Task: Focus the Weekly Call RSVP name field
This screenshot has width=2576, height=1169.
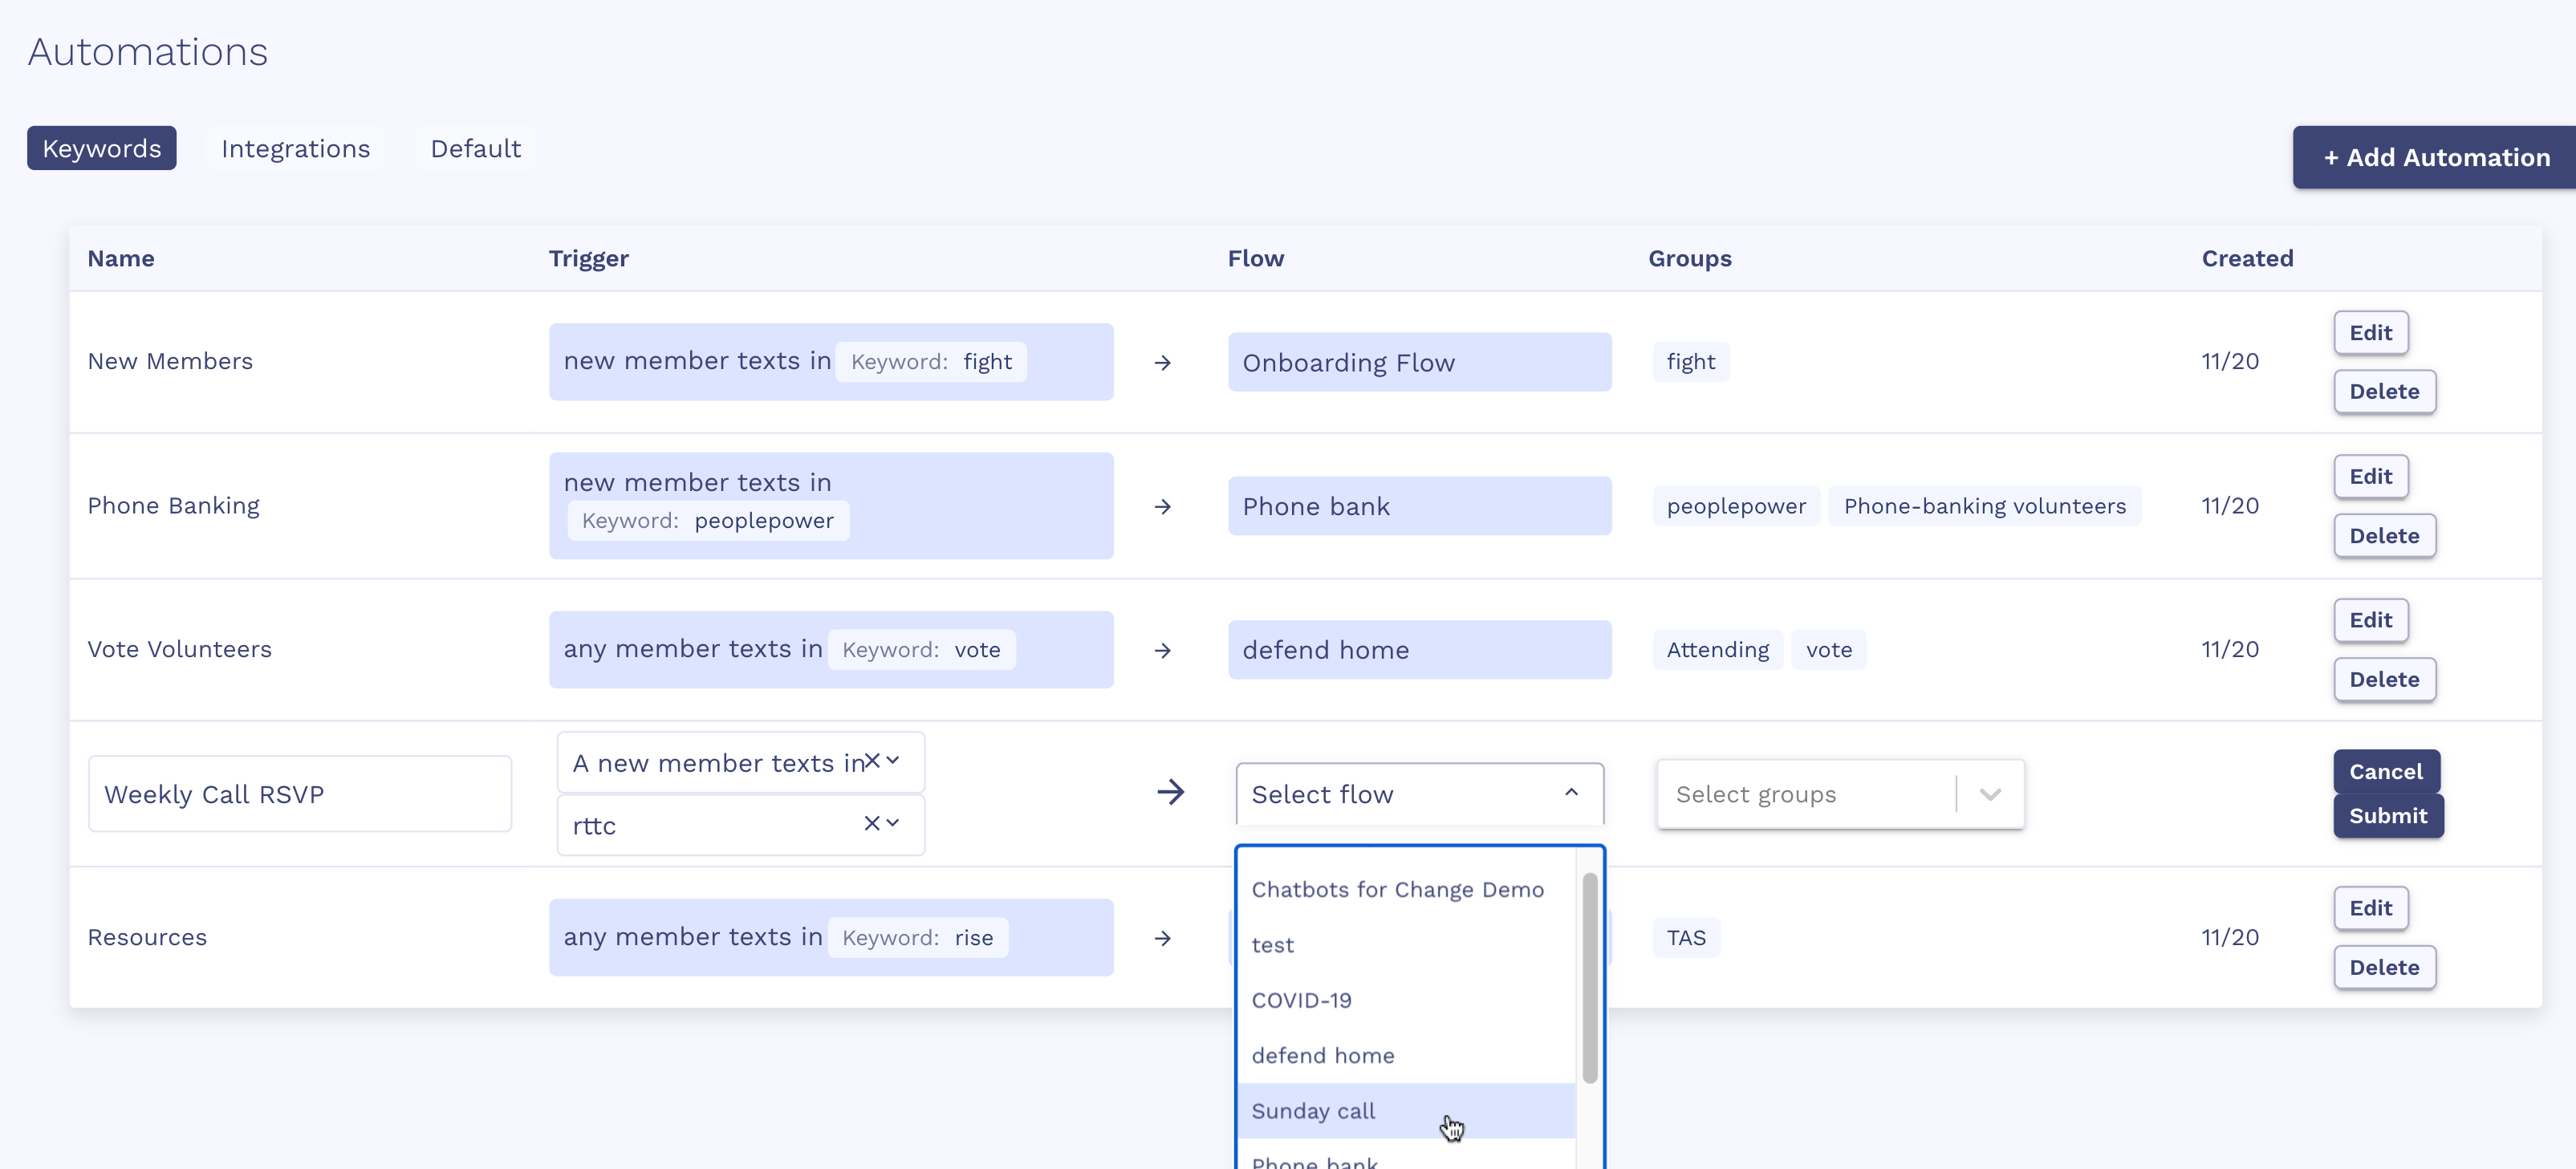Action: 300,794
